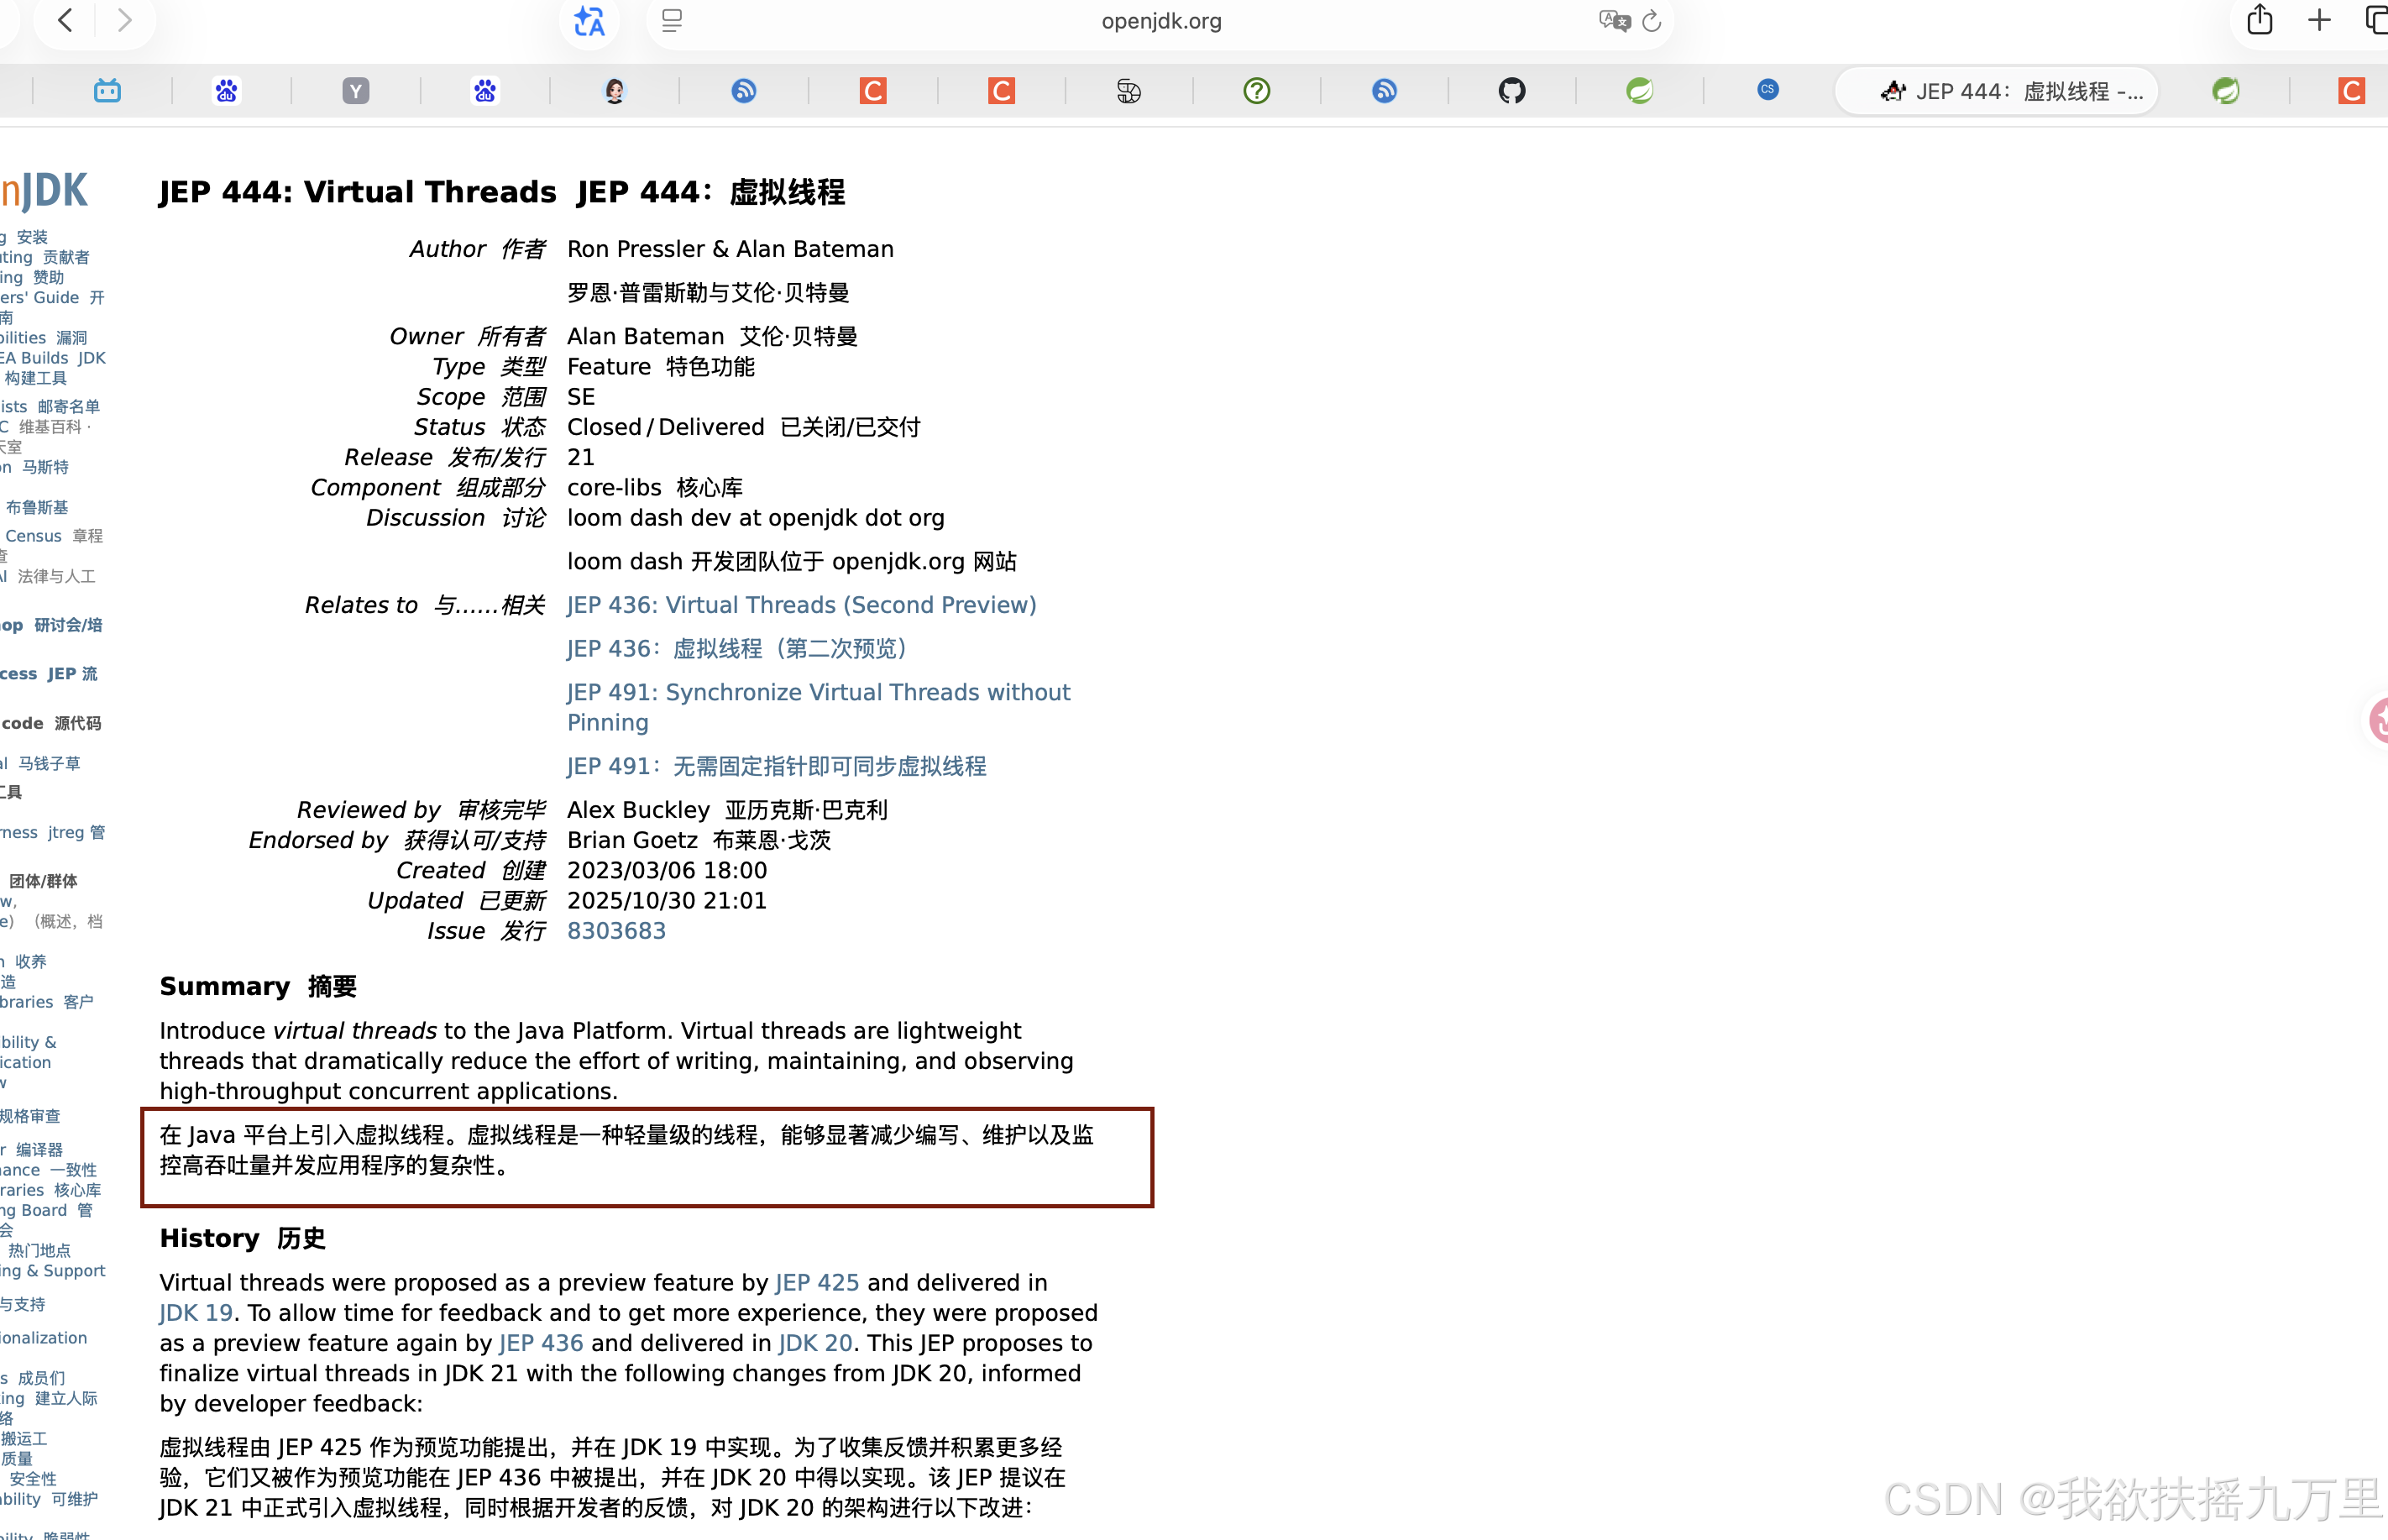This screenshot has height=1540, width=2388.
Task: Open the translate icon inside the address bar
Action: (1613, 20)
